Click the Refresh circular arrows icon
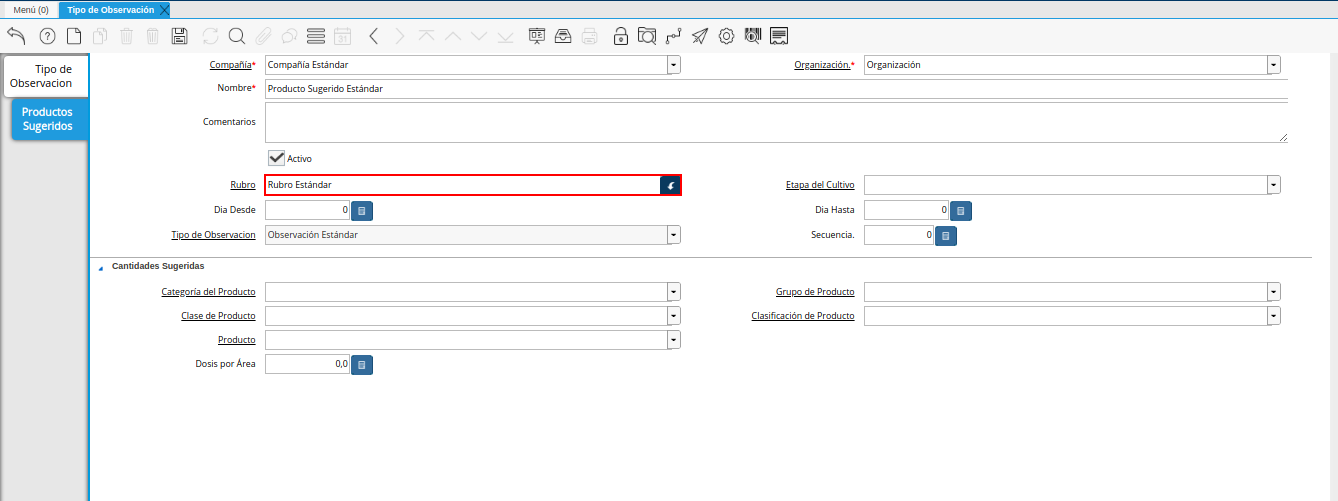Screen dimensions: 1338x501 (x=210, y=36)
